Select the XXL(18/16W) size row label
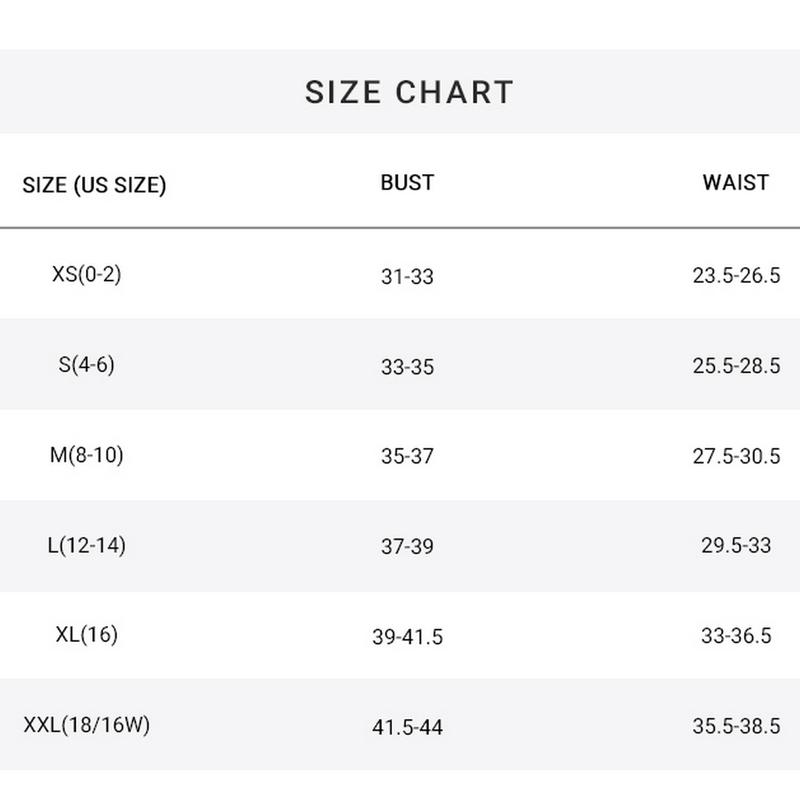This screenshot has height=800, width=800. tap(86, 725)
